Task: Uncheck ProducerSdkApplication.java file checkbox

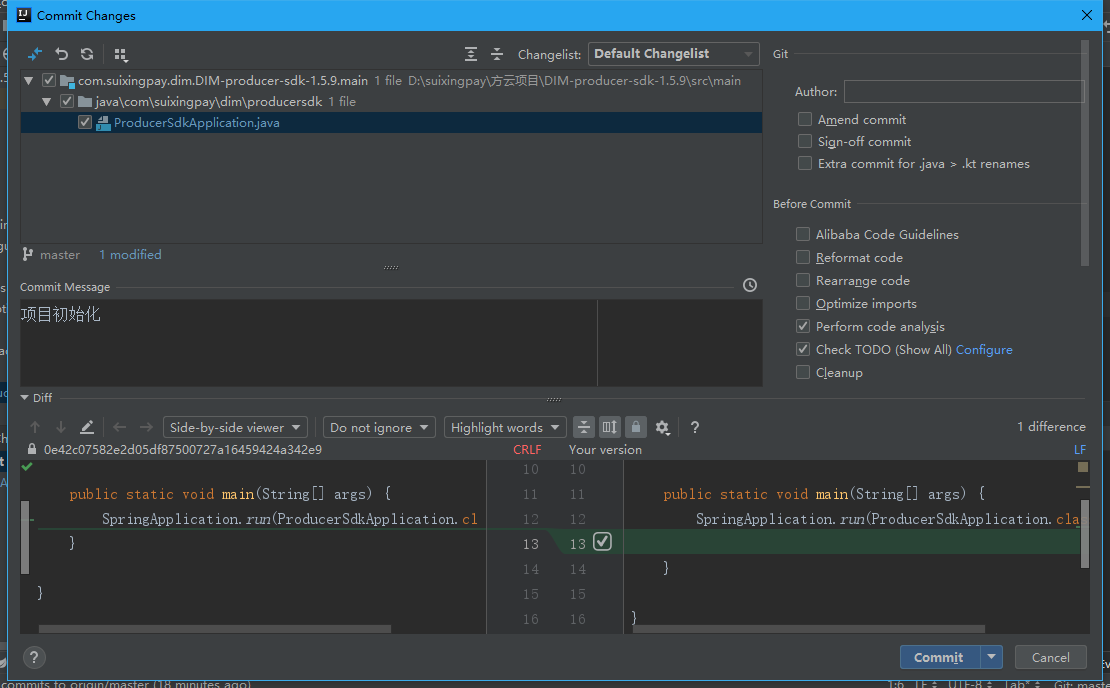Action: [x=85, y=123]
